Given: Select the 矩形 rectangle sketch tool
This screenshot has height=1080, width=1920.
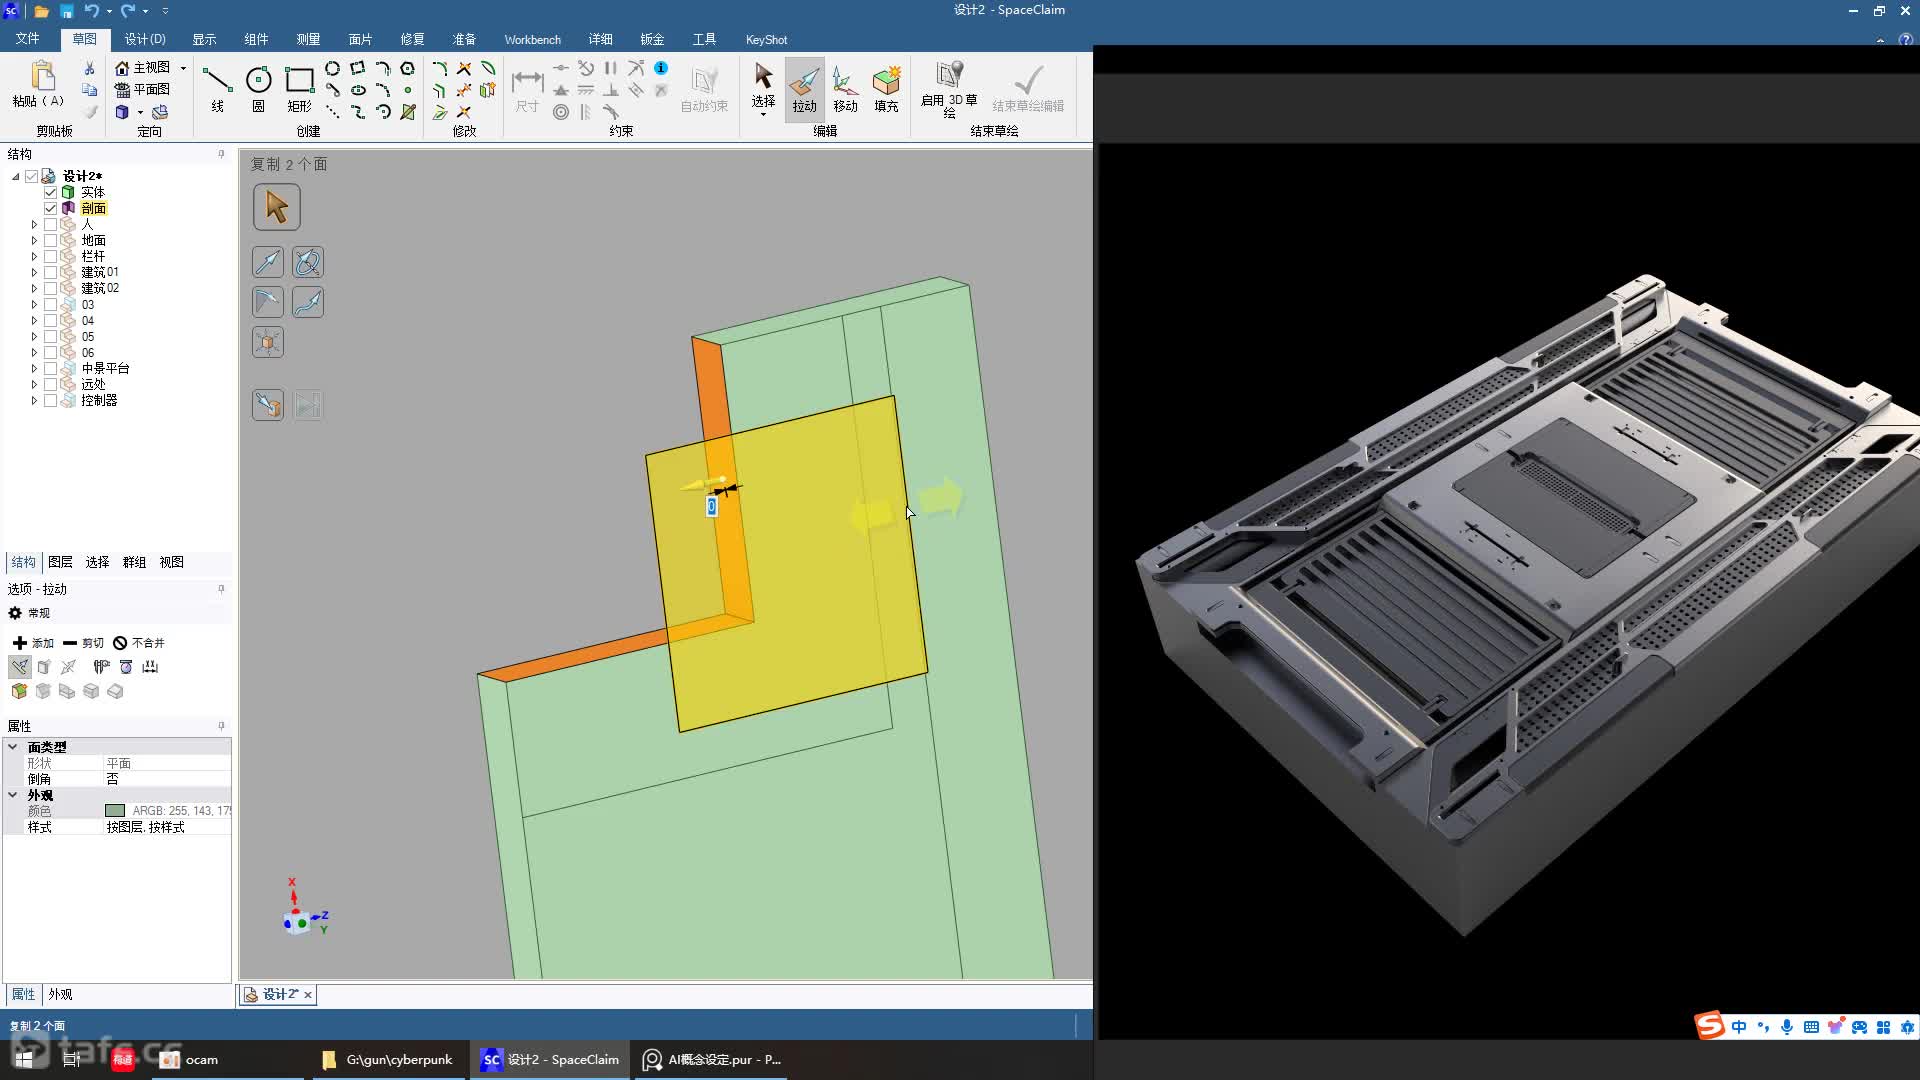Looking at the screenshot, I should pos(299,88).
